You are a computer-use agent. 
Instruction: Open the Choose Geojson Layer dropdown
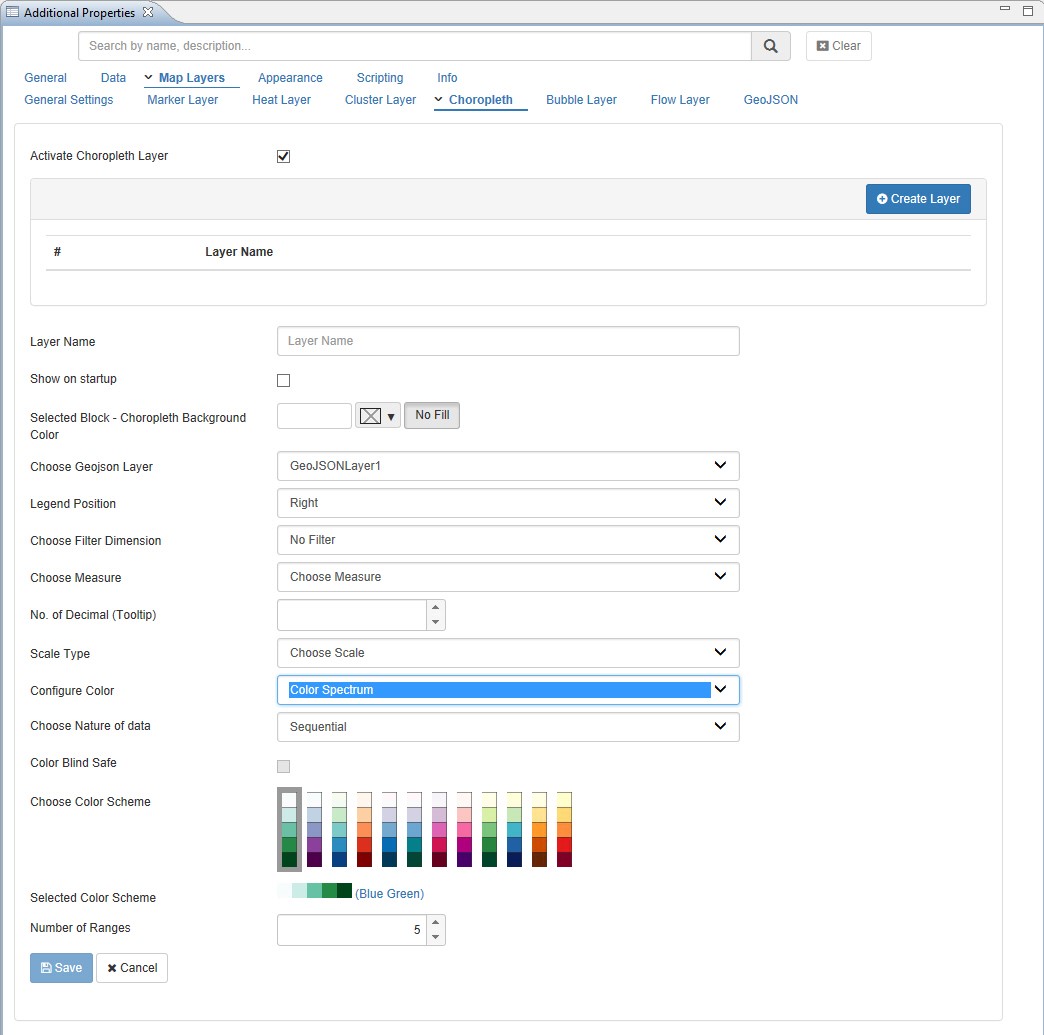click(x=508, y=466)
